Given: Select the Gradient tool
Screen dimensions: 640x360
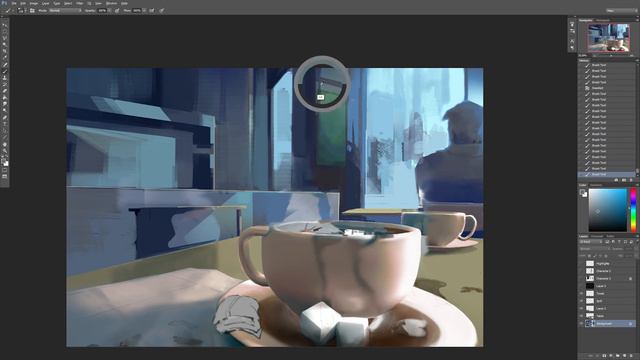Looking at the screenshot, I should coord(5,97).
